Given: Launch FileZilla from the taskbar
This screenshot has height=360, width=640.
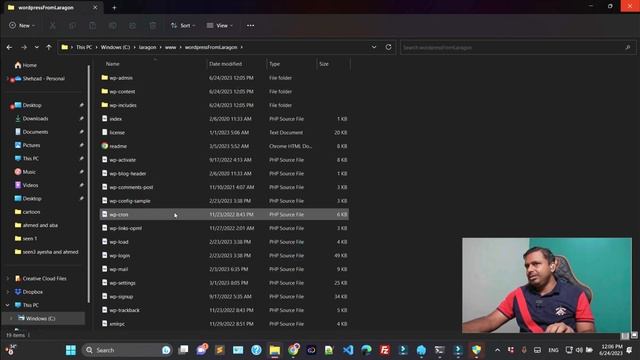Looking at the screenshot, I should [384, 350].
